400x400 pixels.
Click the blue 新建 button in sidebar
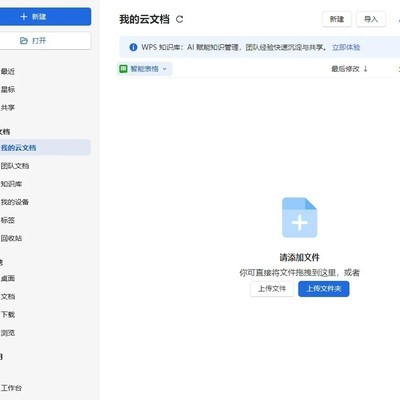(x=45, y=17)
